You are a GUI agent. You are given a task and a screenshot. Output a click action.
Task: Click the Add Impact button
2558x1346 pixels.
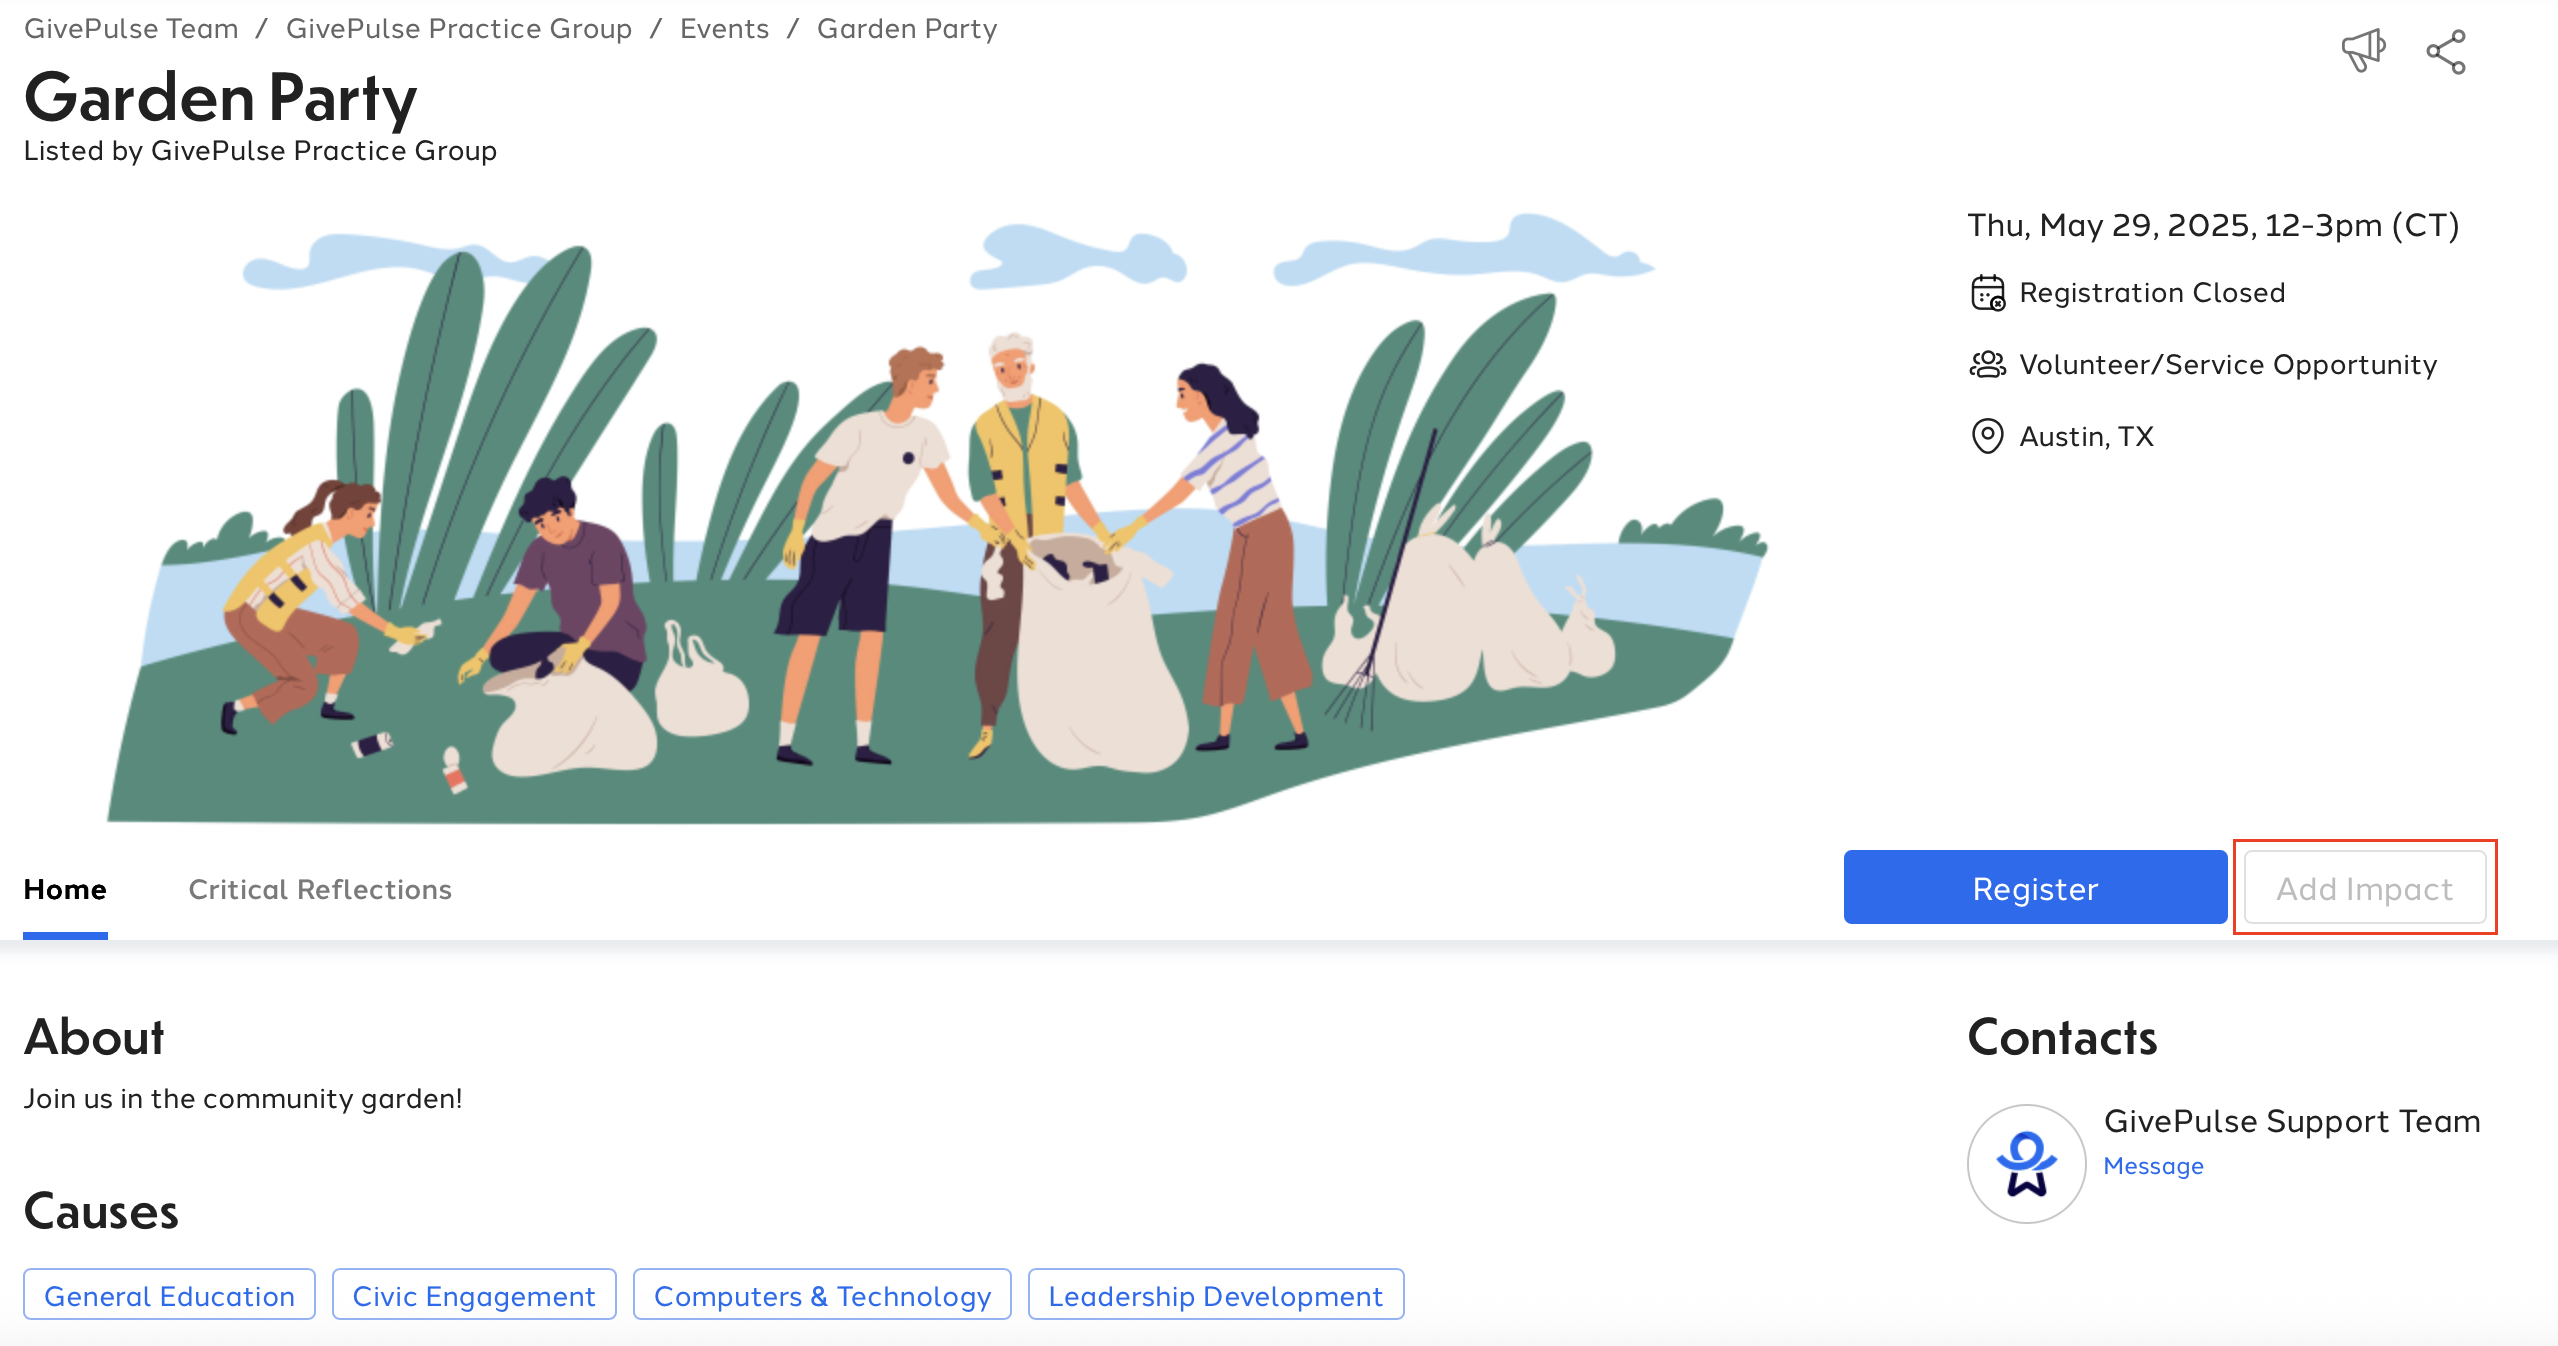click(2365, 888)
